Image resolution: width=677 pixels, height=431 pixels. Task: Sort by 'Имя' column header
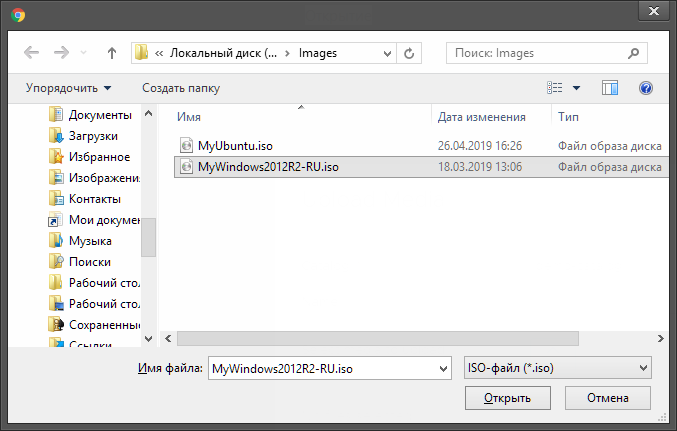[x=189, y=117]
